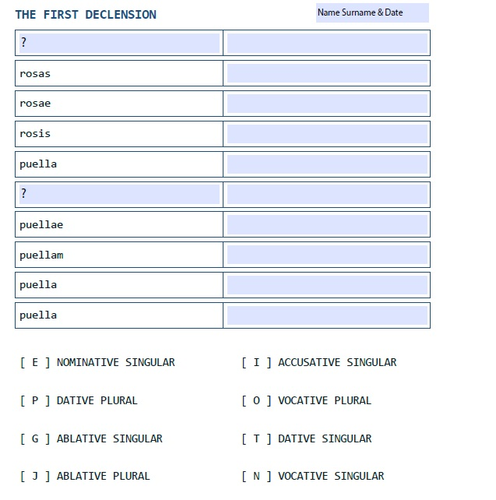The width and height of the screenshot is (496, 500).
Task: Click the ACCUSATIVE SINGULAR option labeled I
Action: coord(319,362)
